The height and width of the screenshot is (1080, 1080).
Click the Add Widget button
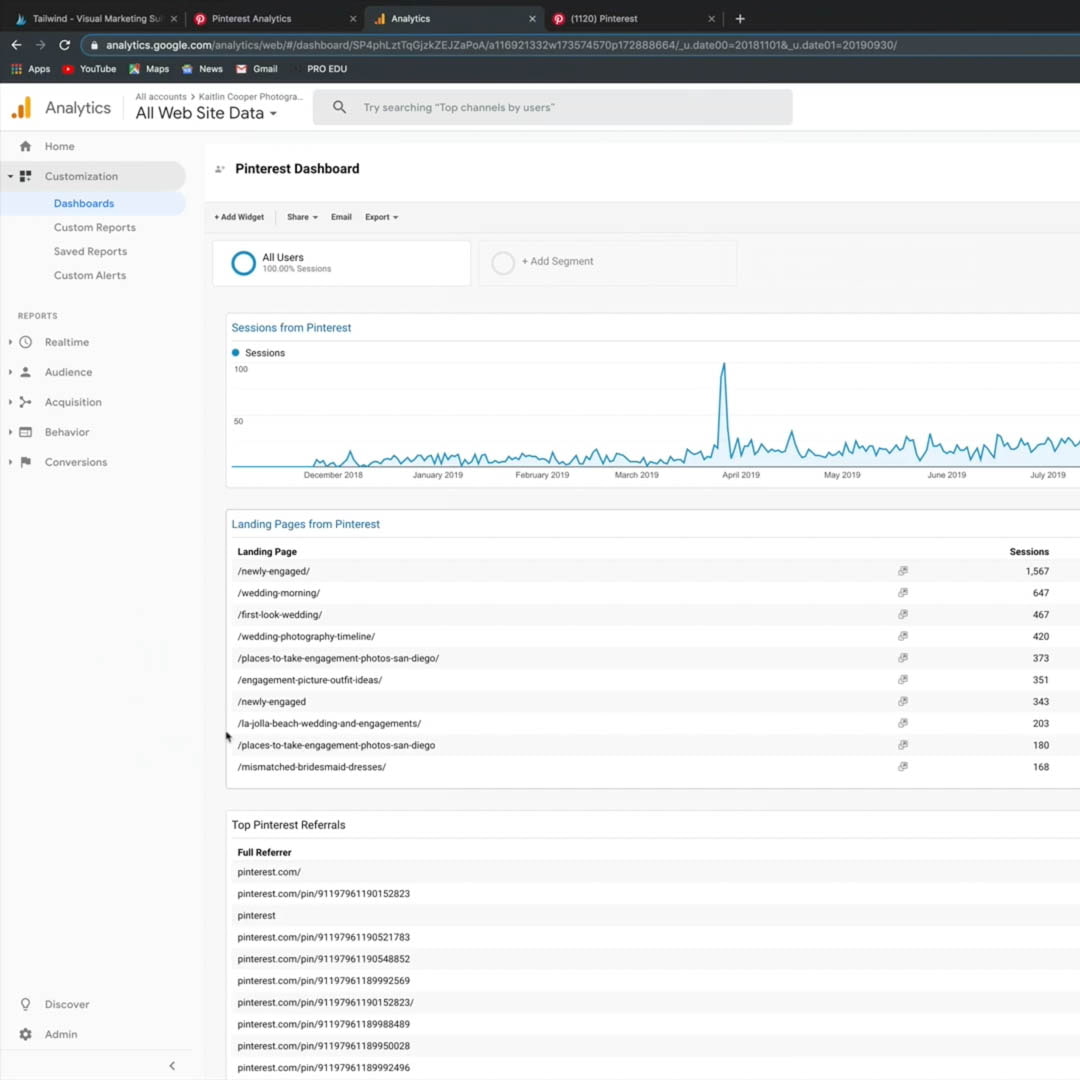(x=239, y=217)
